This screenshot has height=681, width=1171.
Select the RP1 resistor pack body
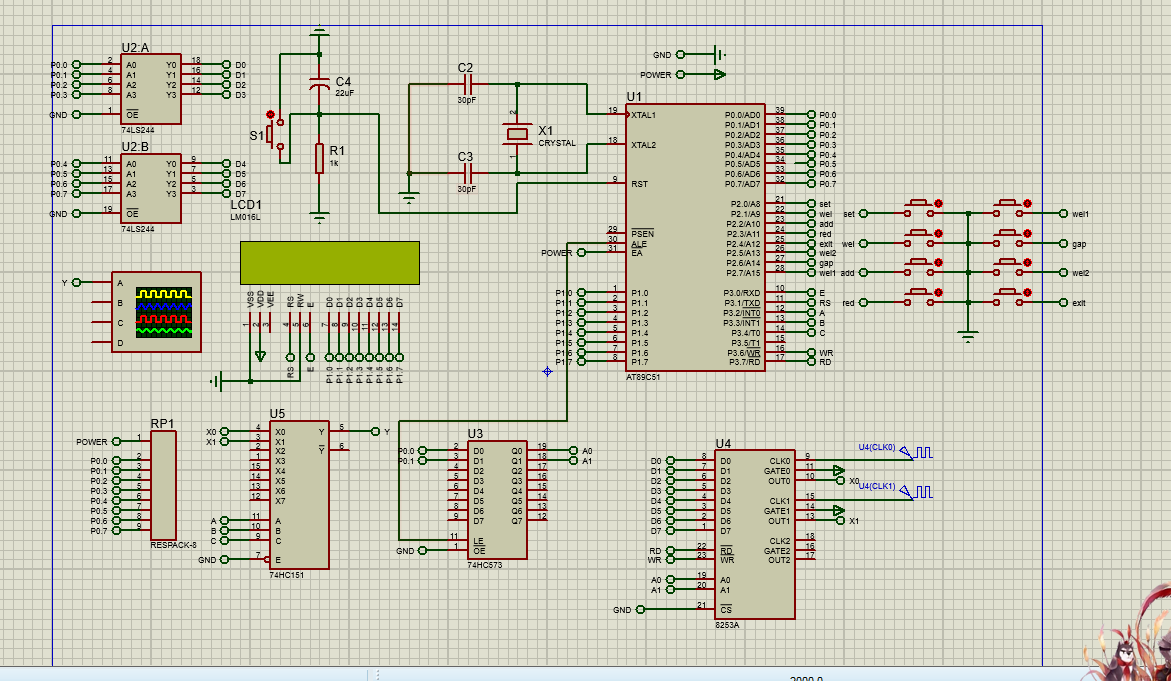[x=164, y=485]
